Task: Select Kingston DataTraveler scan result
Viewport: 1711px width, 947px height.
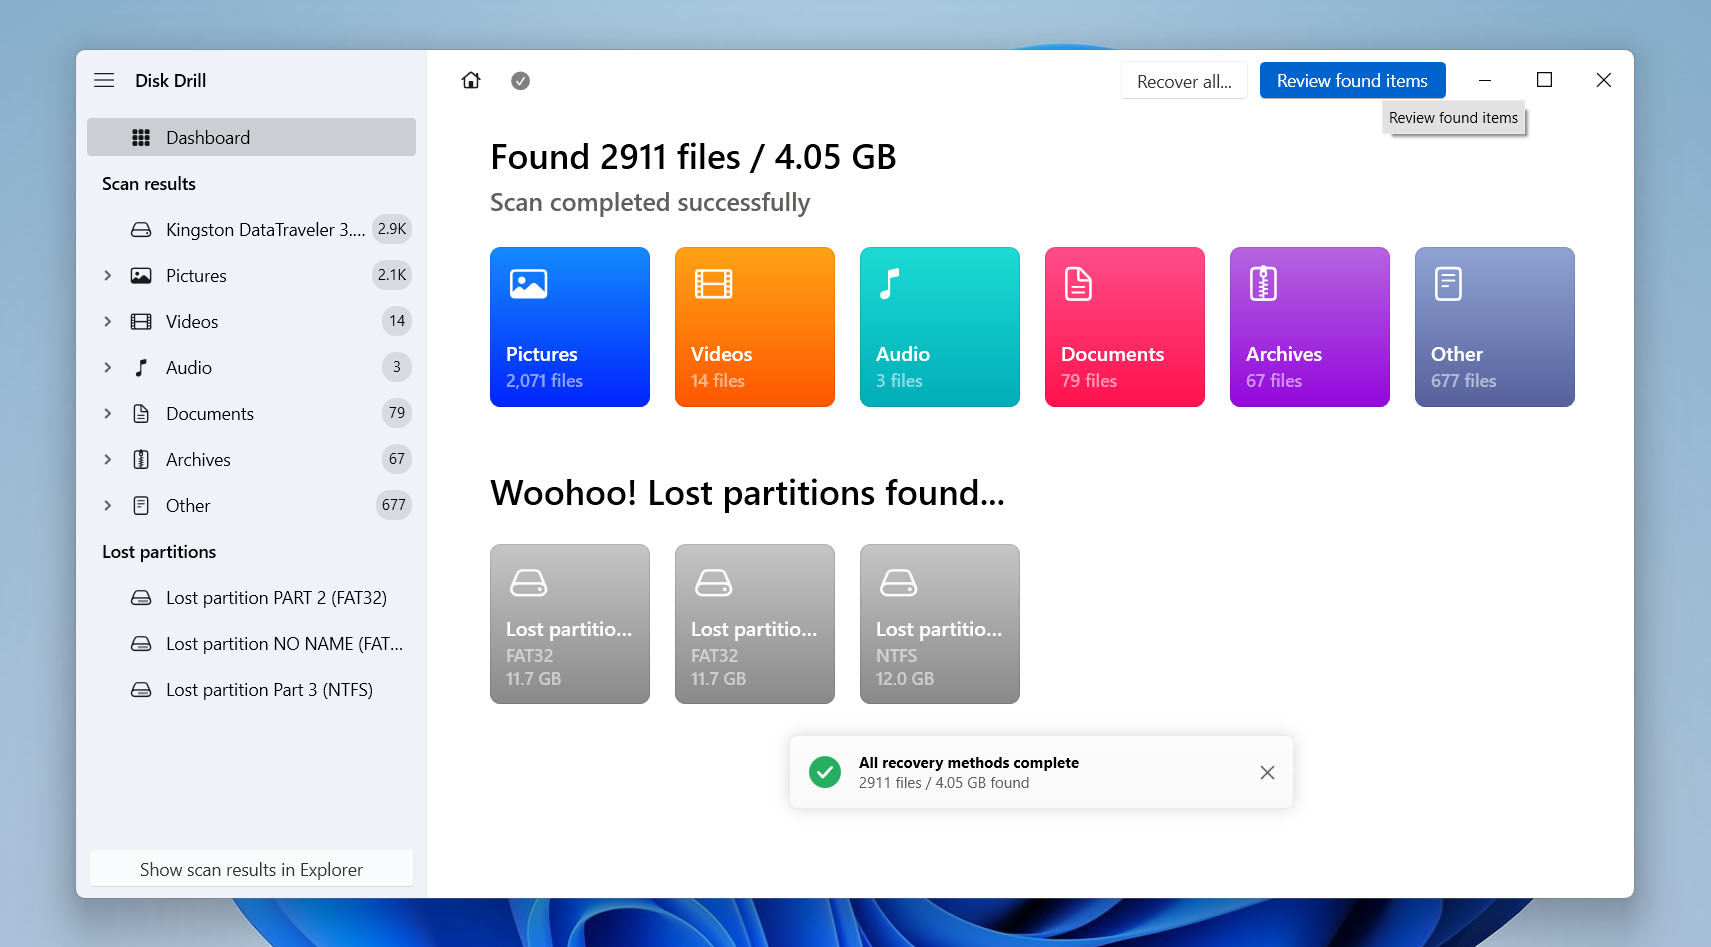Action: [251, 230]
